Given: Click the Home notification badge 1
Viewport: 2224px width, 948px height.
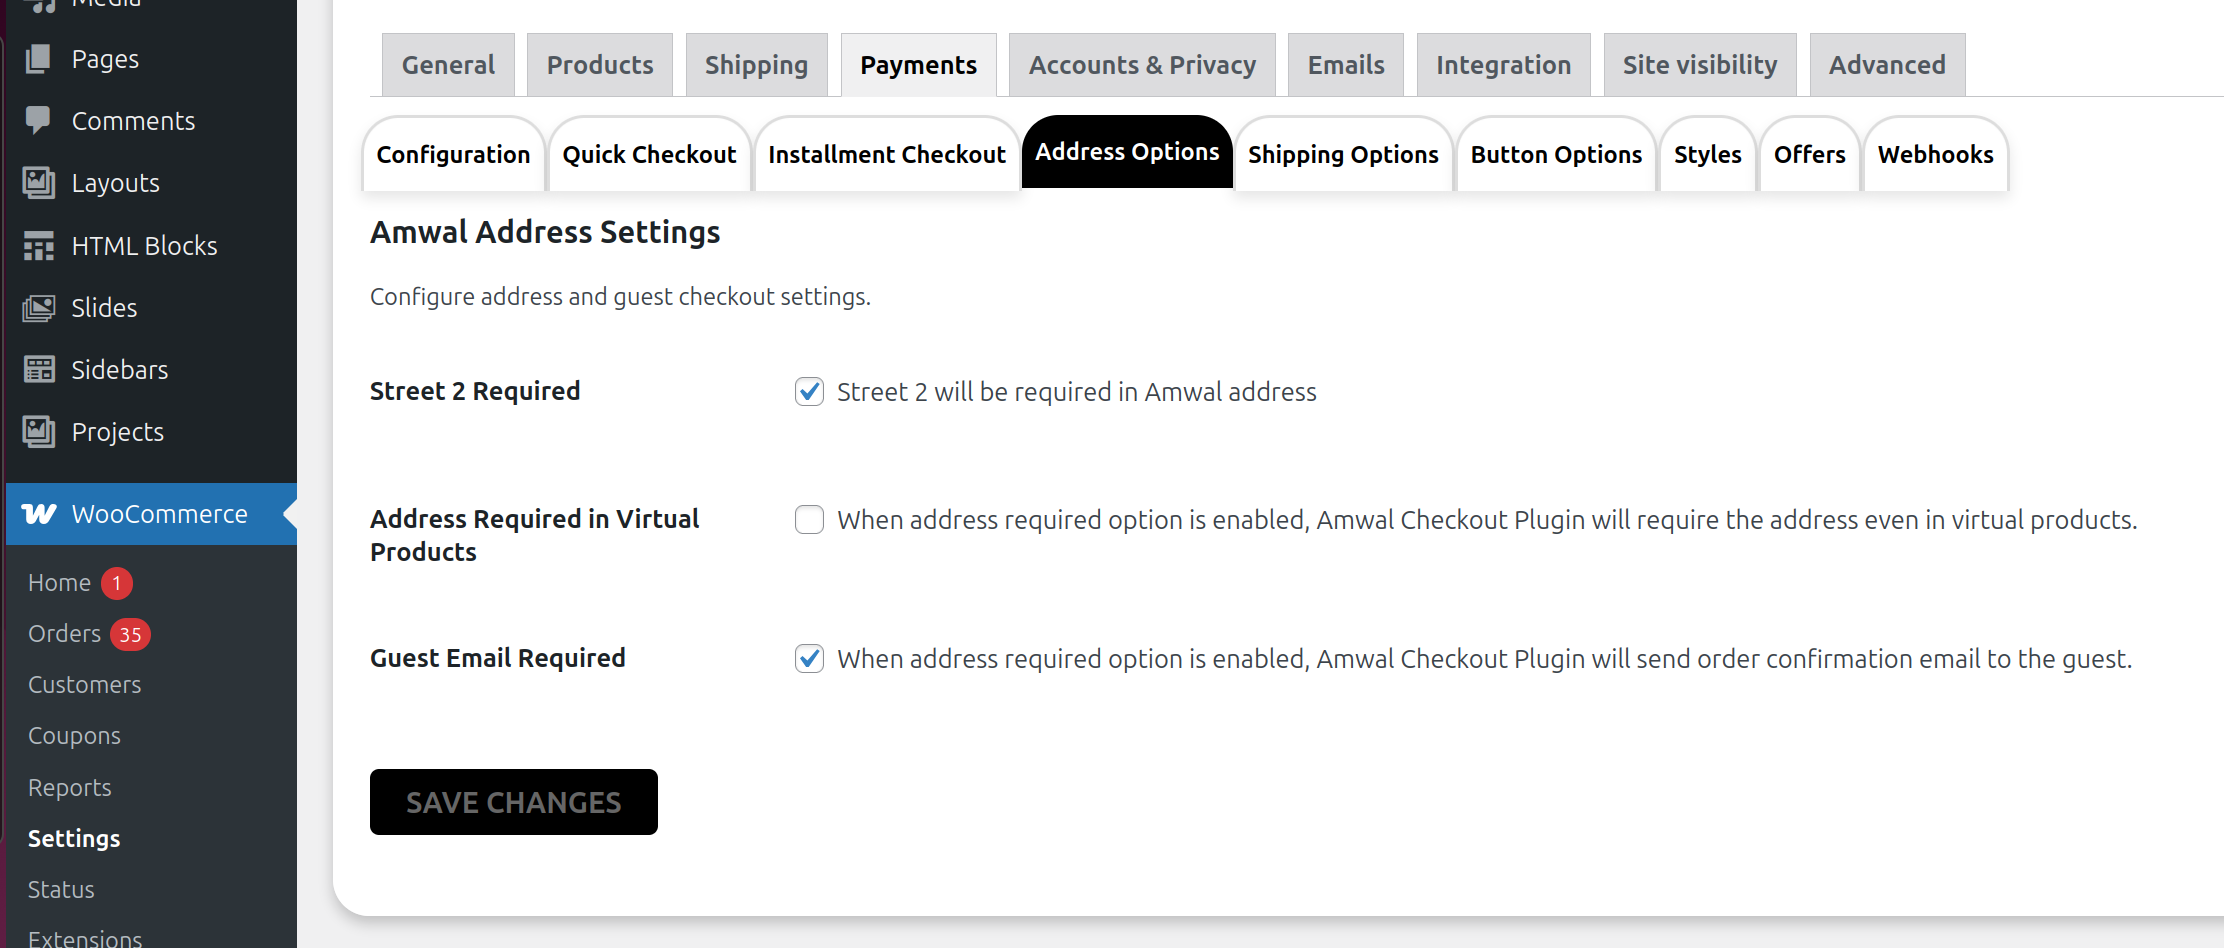Looking at the screenshot, I should 117,583.
